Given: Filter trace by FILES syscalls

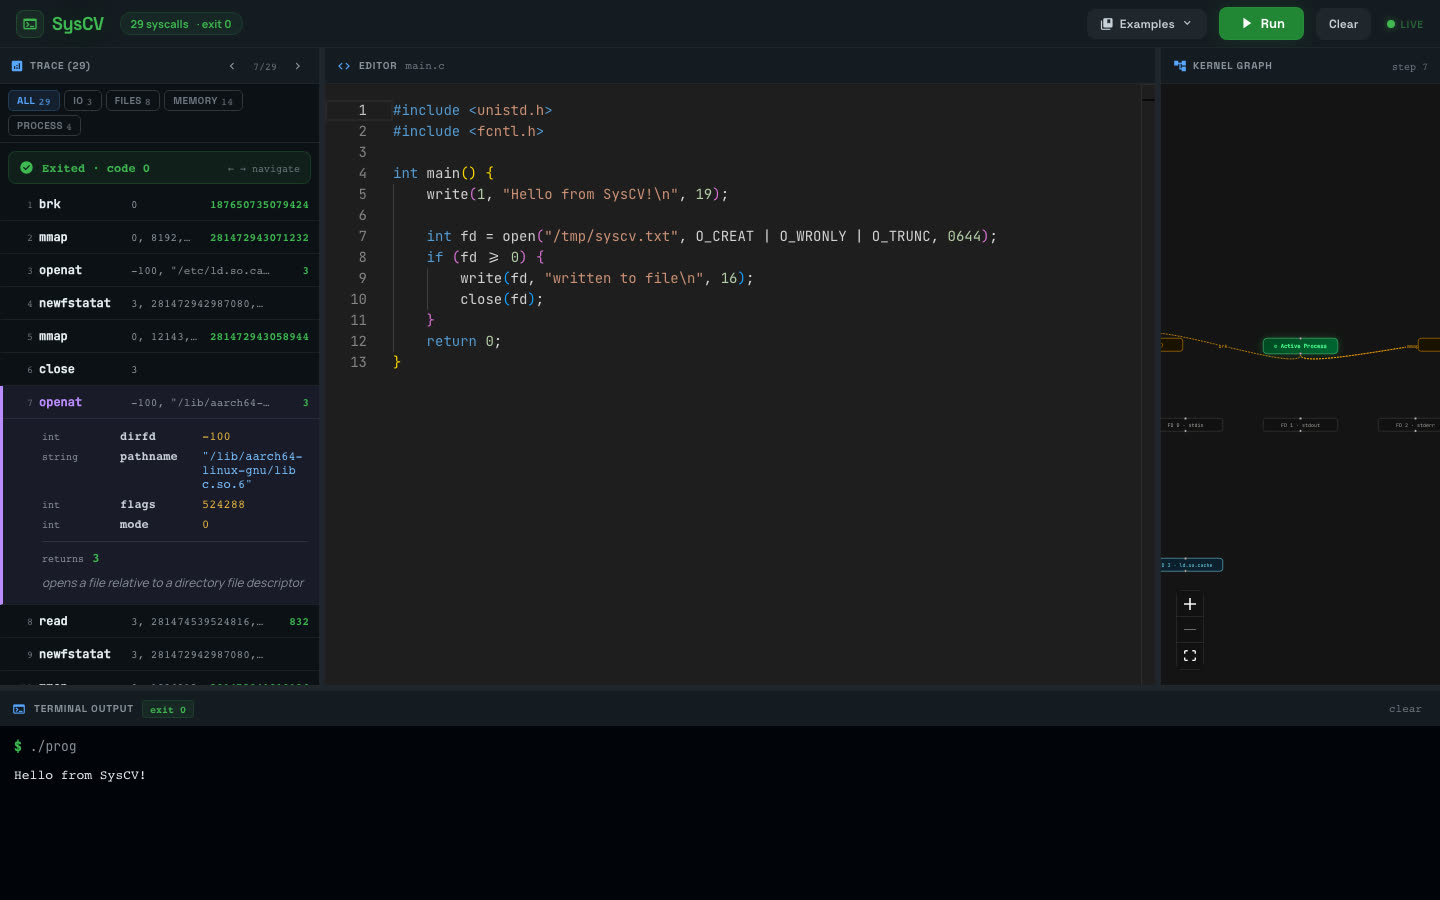Looking at the screenshot, I should [x=133, y=101].
